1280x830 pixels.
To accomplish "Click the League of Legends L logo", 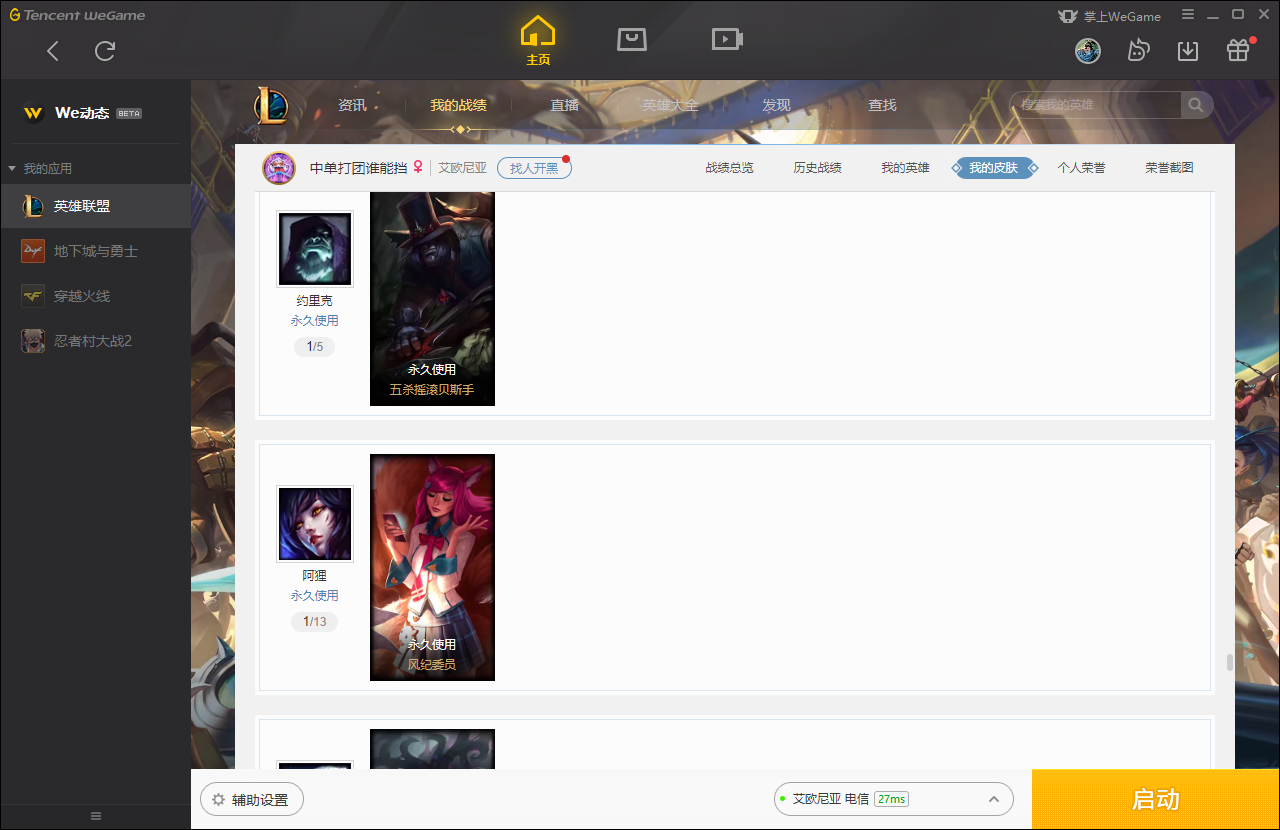I will (x=271, y=106).
